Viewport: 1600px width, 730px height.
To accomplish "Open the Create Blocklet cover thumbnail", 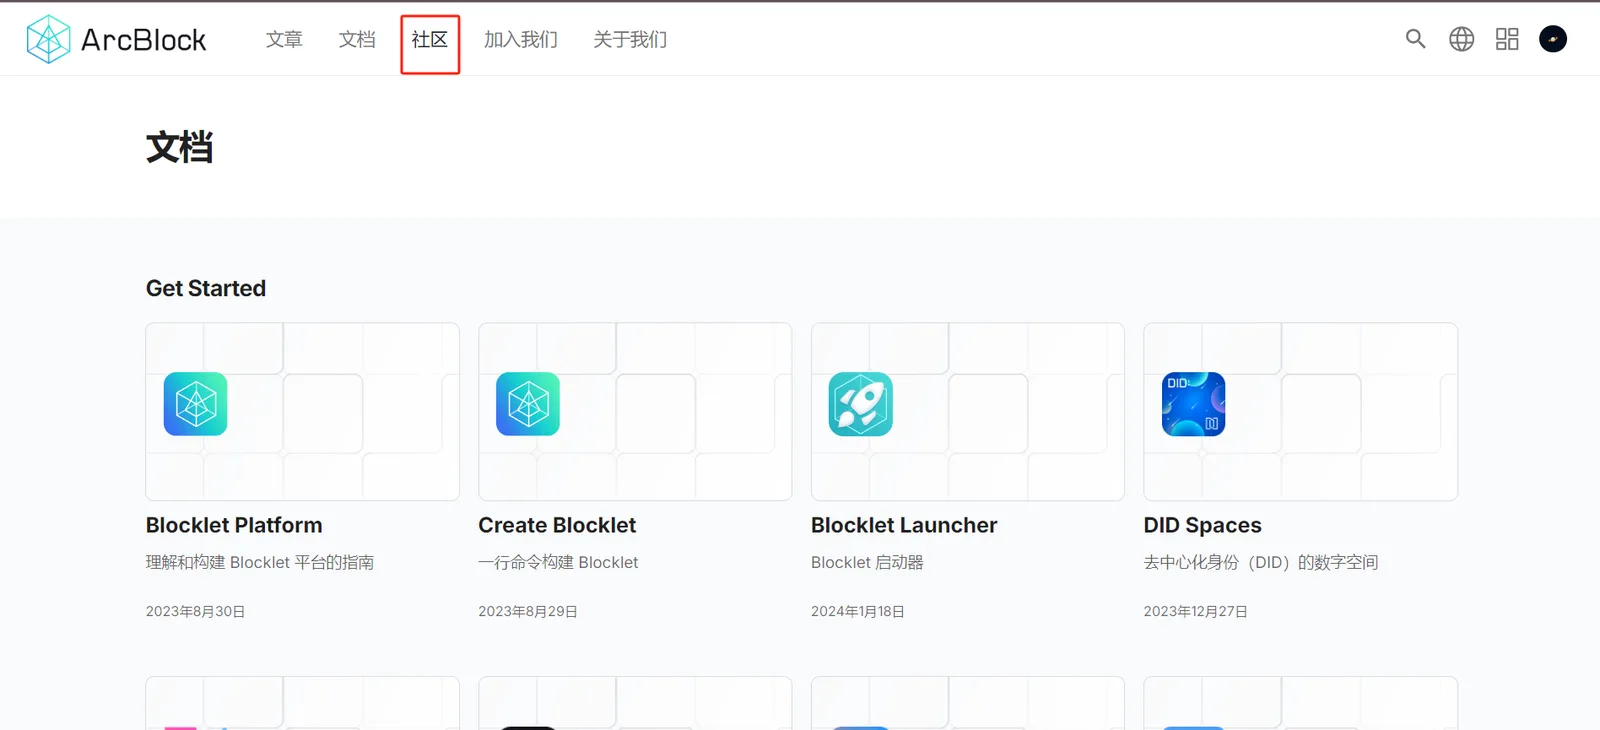I will click(x=635, y=411).
